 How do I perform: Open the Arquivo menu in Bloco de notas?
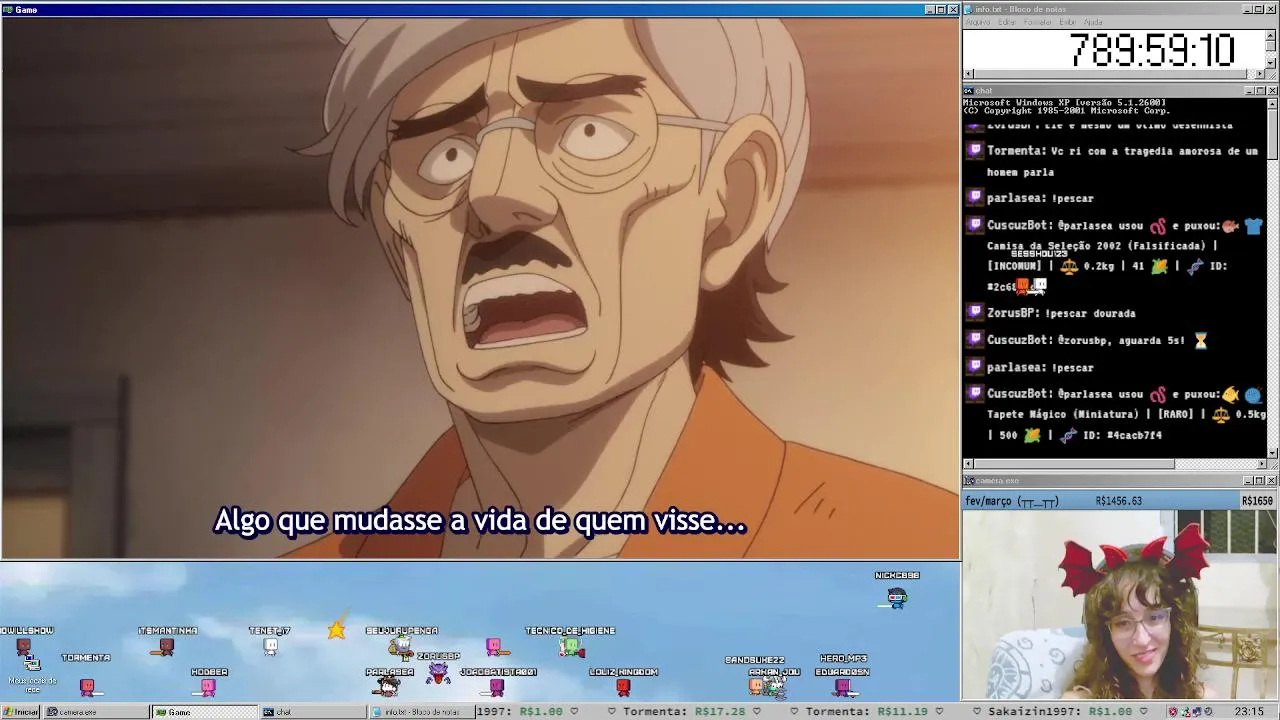[978, 22]
